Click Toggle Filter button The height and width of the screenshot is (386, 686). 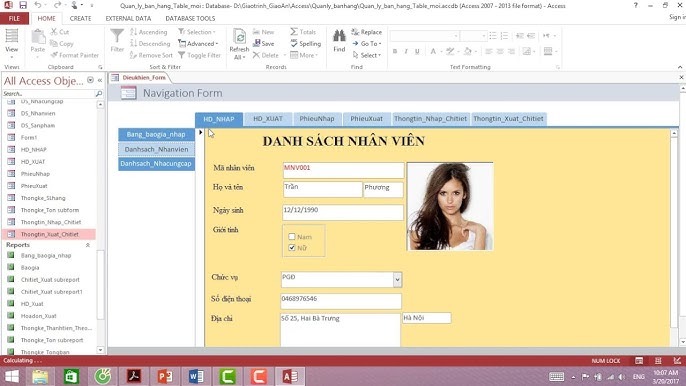pos(200,55)
